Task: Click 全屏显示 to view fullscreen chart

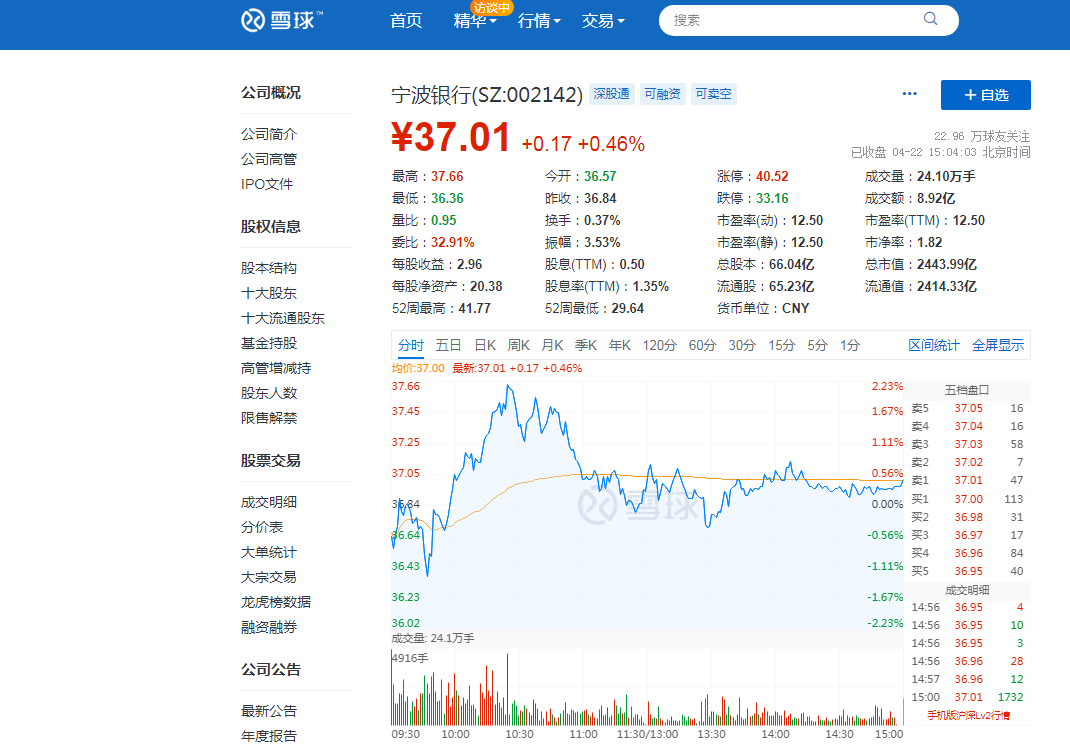Action: (x=998, y=345)
